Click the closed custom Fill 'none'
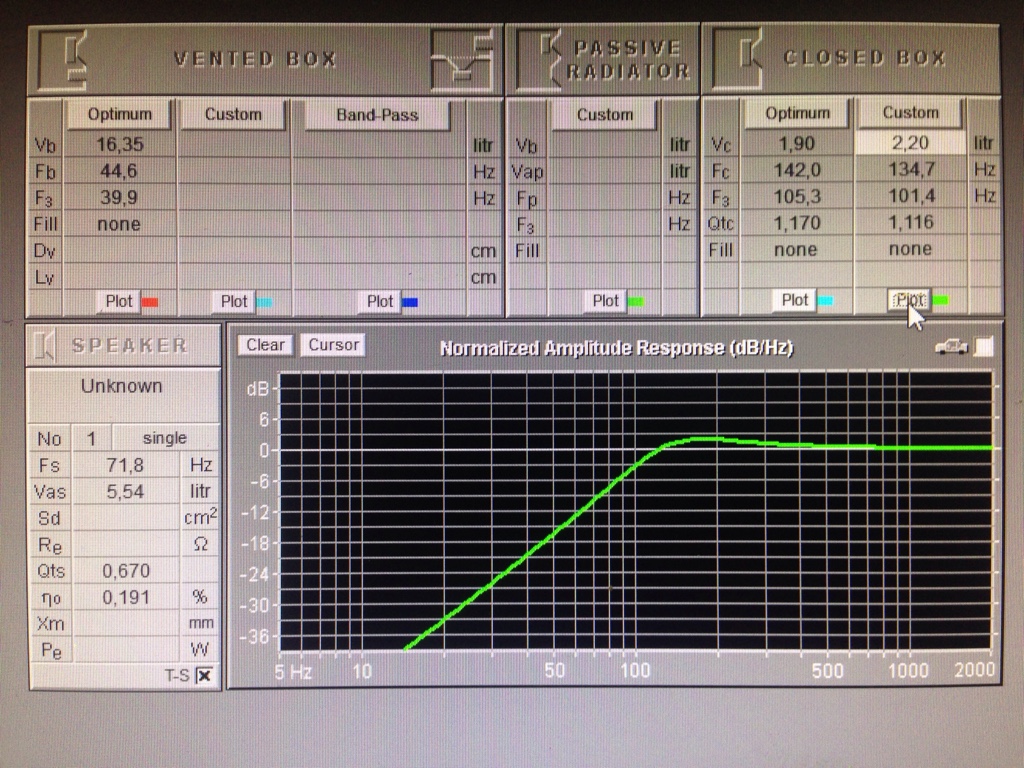 pos(910,249)
